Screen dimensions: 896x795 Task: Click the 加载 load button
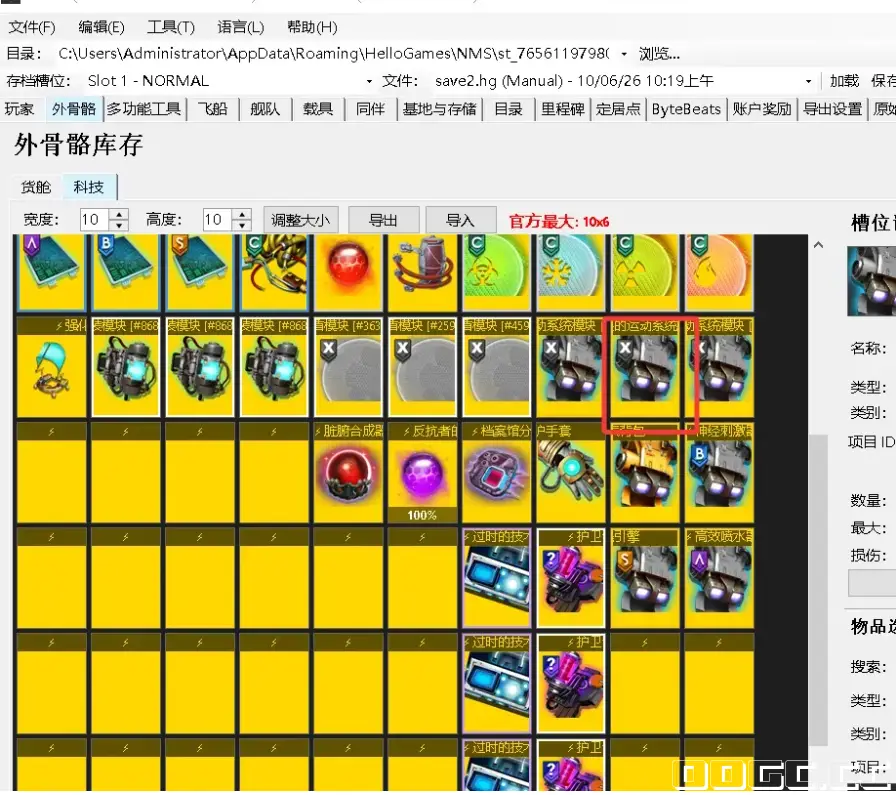844,81
